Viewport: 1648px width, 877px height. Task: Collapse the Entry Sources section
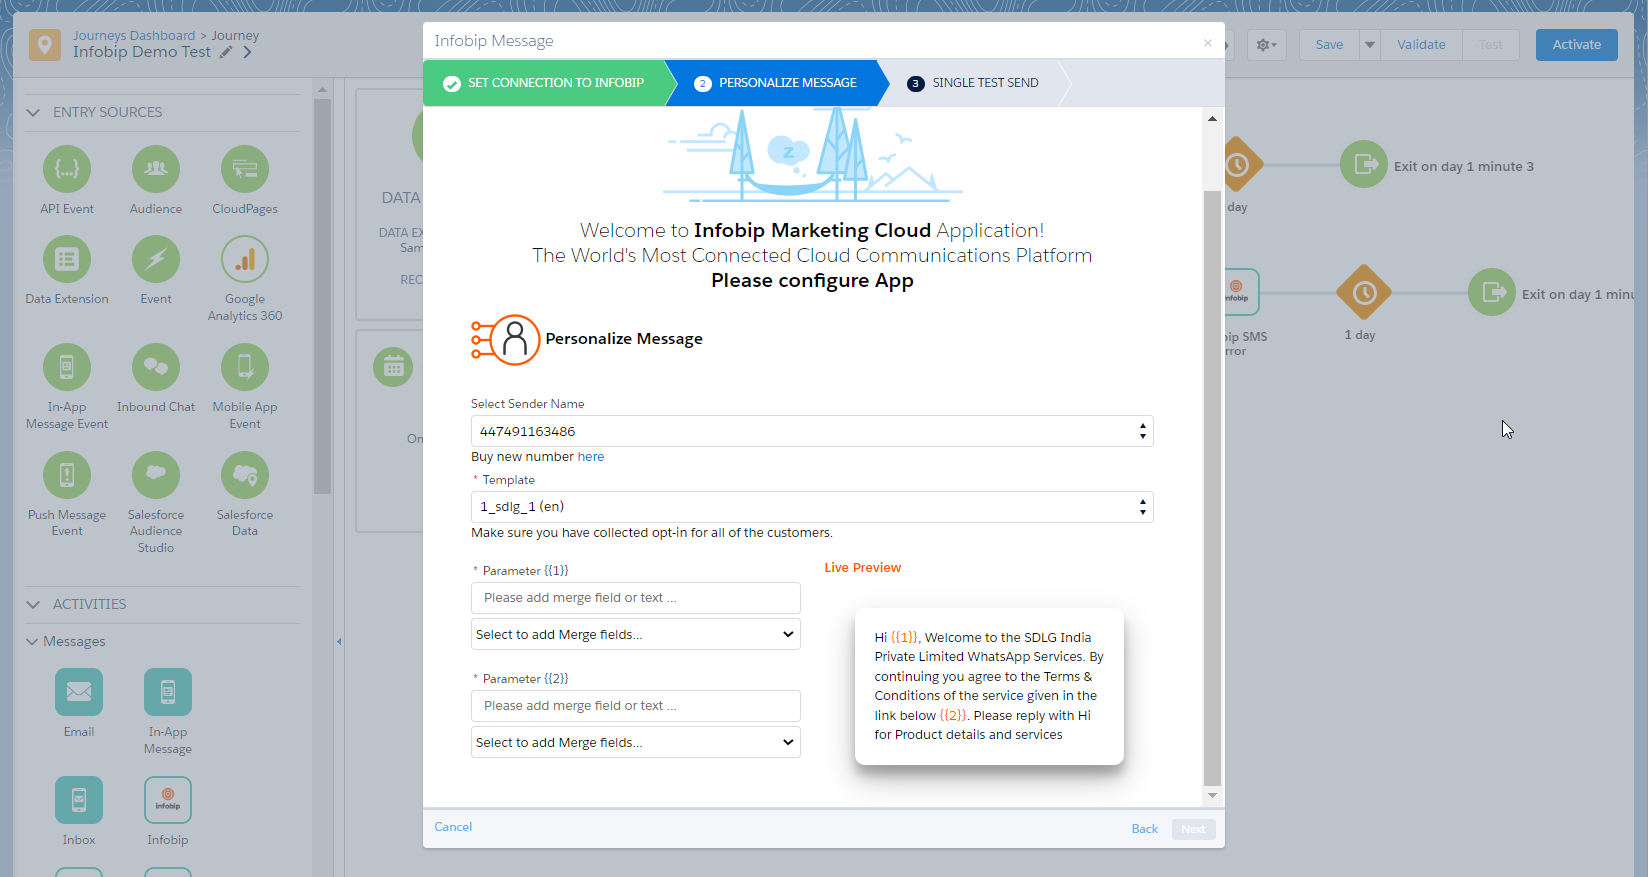click(x=33, y=112)
